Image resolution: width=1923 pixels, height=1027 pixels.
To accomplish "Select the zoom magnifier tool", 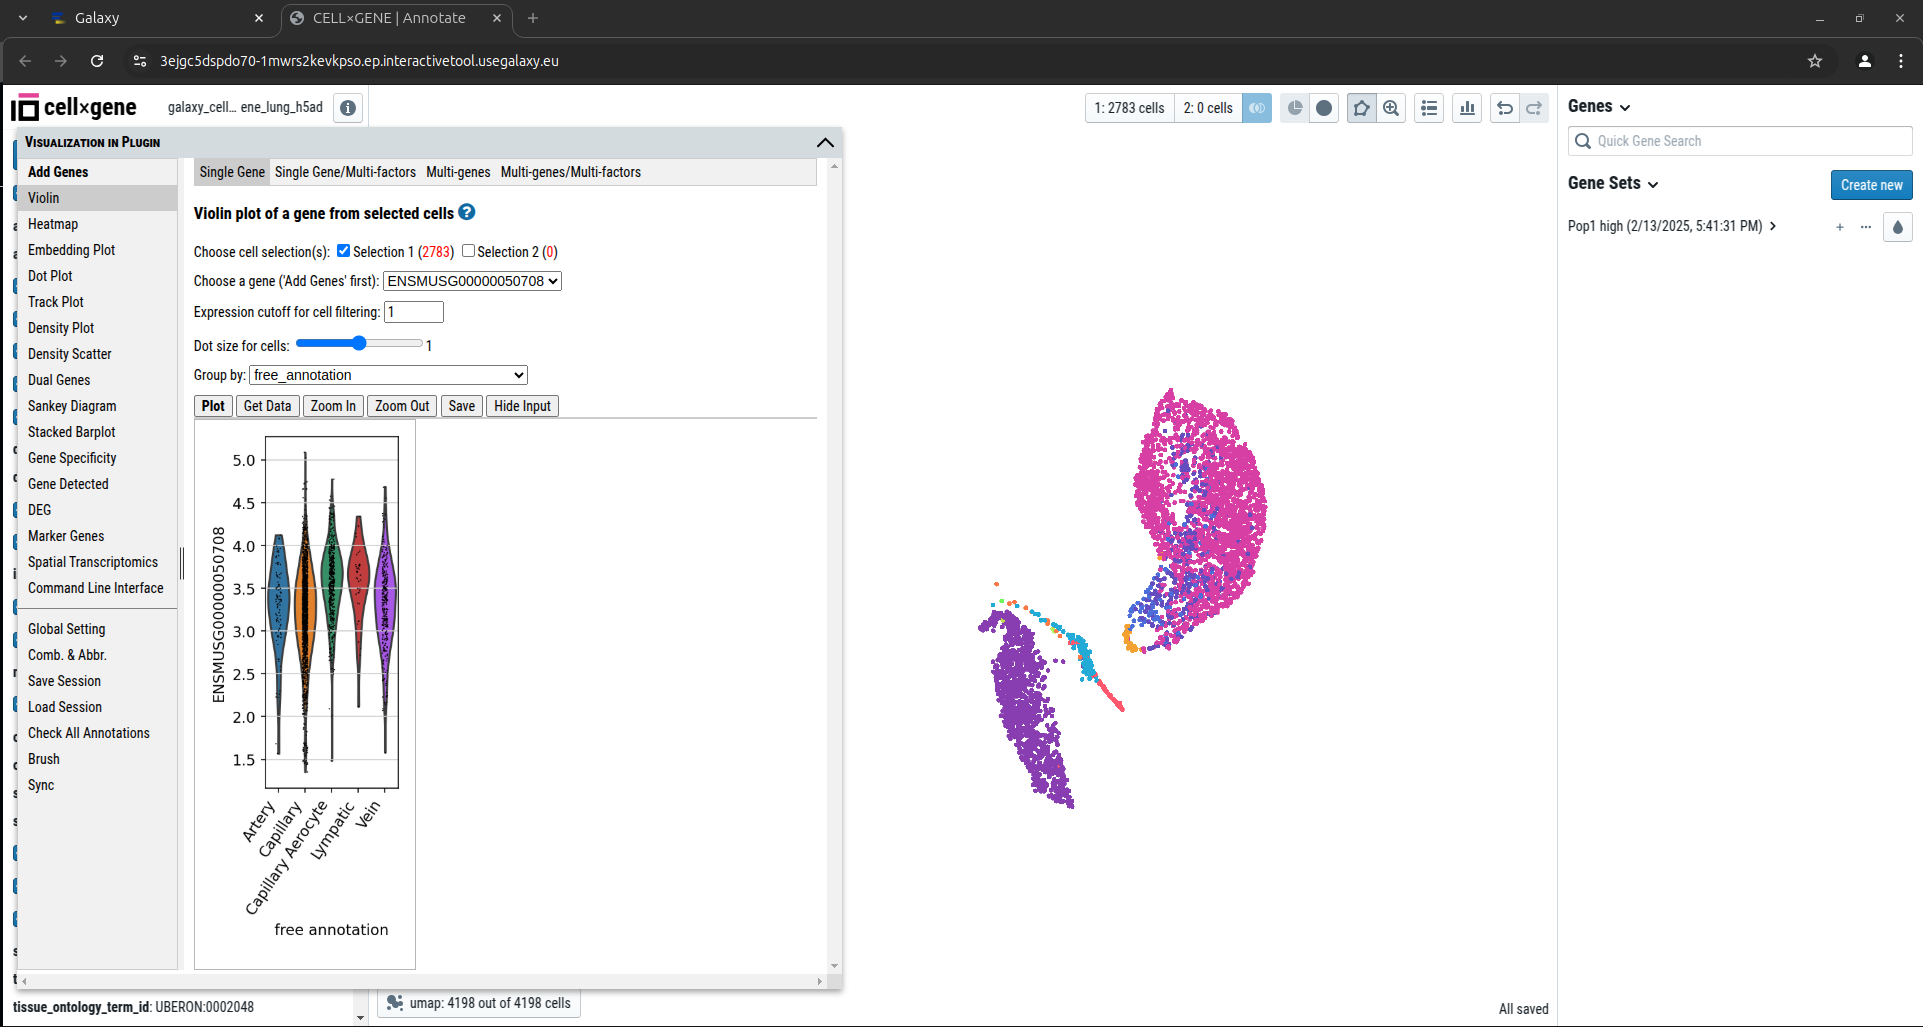I will tap(1391, 108).
